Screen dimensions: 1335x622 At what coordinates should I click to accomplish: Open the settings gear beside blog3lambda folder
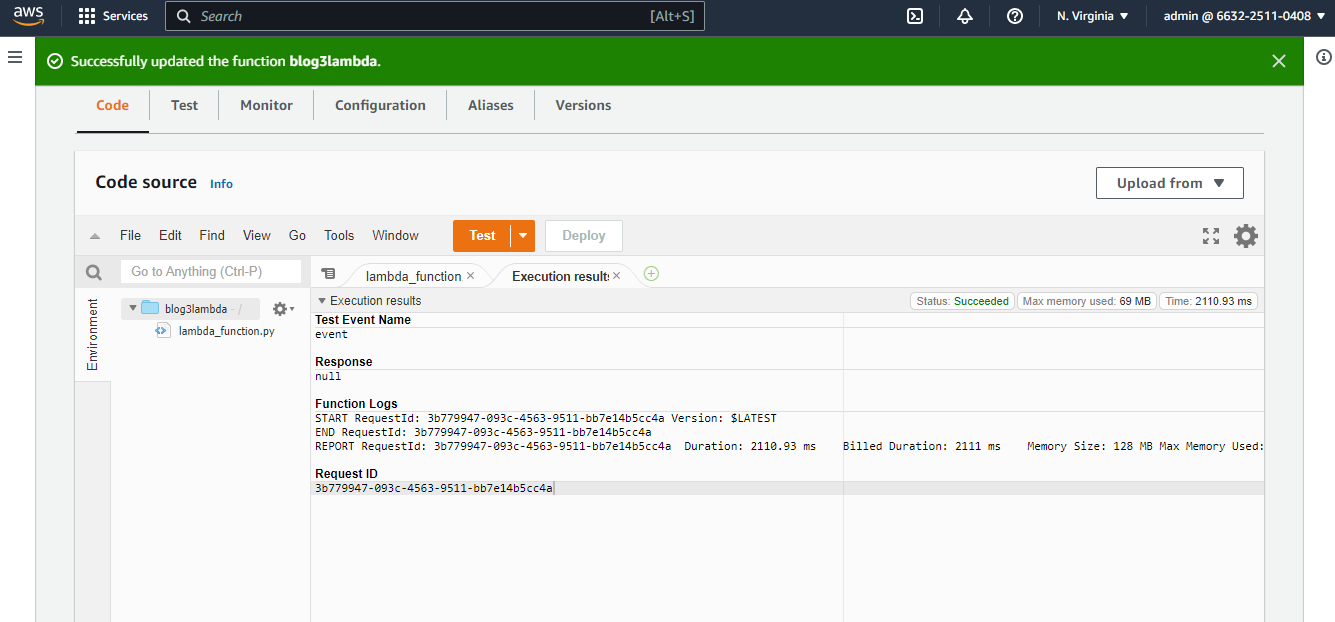281,308
